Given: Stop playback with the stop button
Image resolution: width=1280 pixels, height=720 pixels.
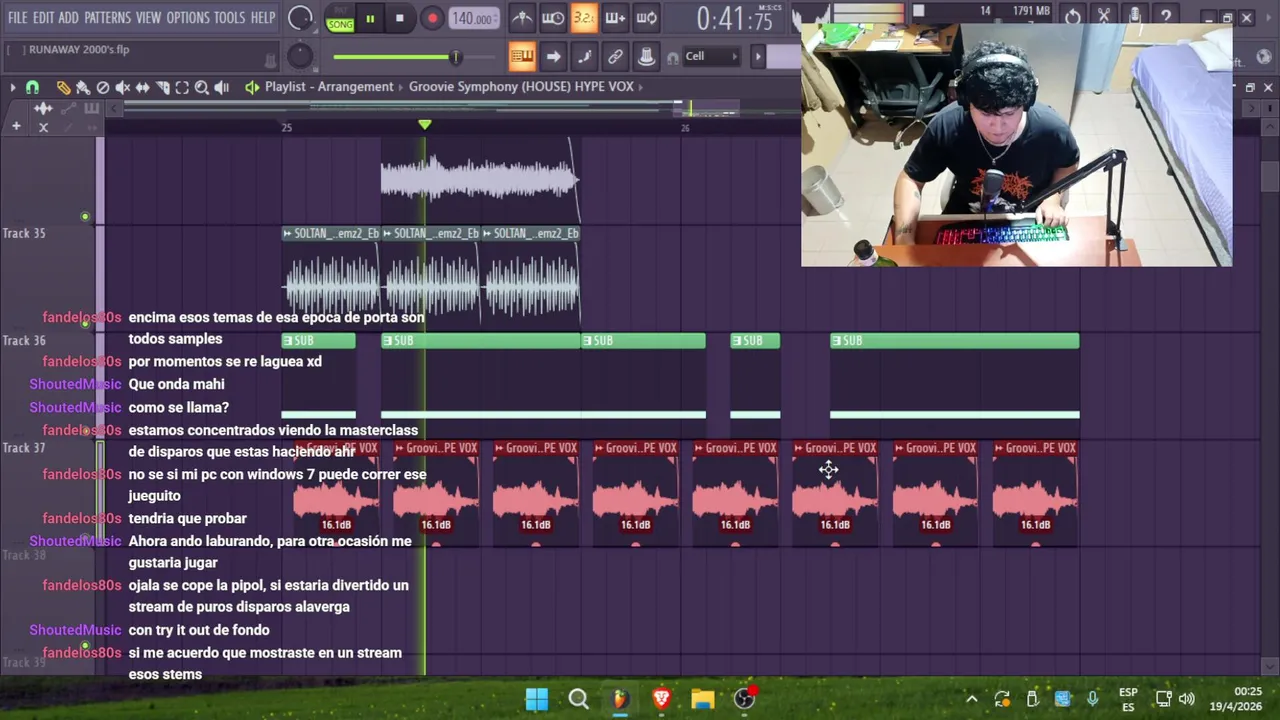Looking at the screenshot, I should [399, 18].
